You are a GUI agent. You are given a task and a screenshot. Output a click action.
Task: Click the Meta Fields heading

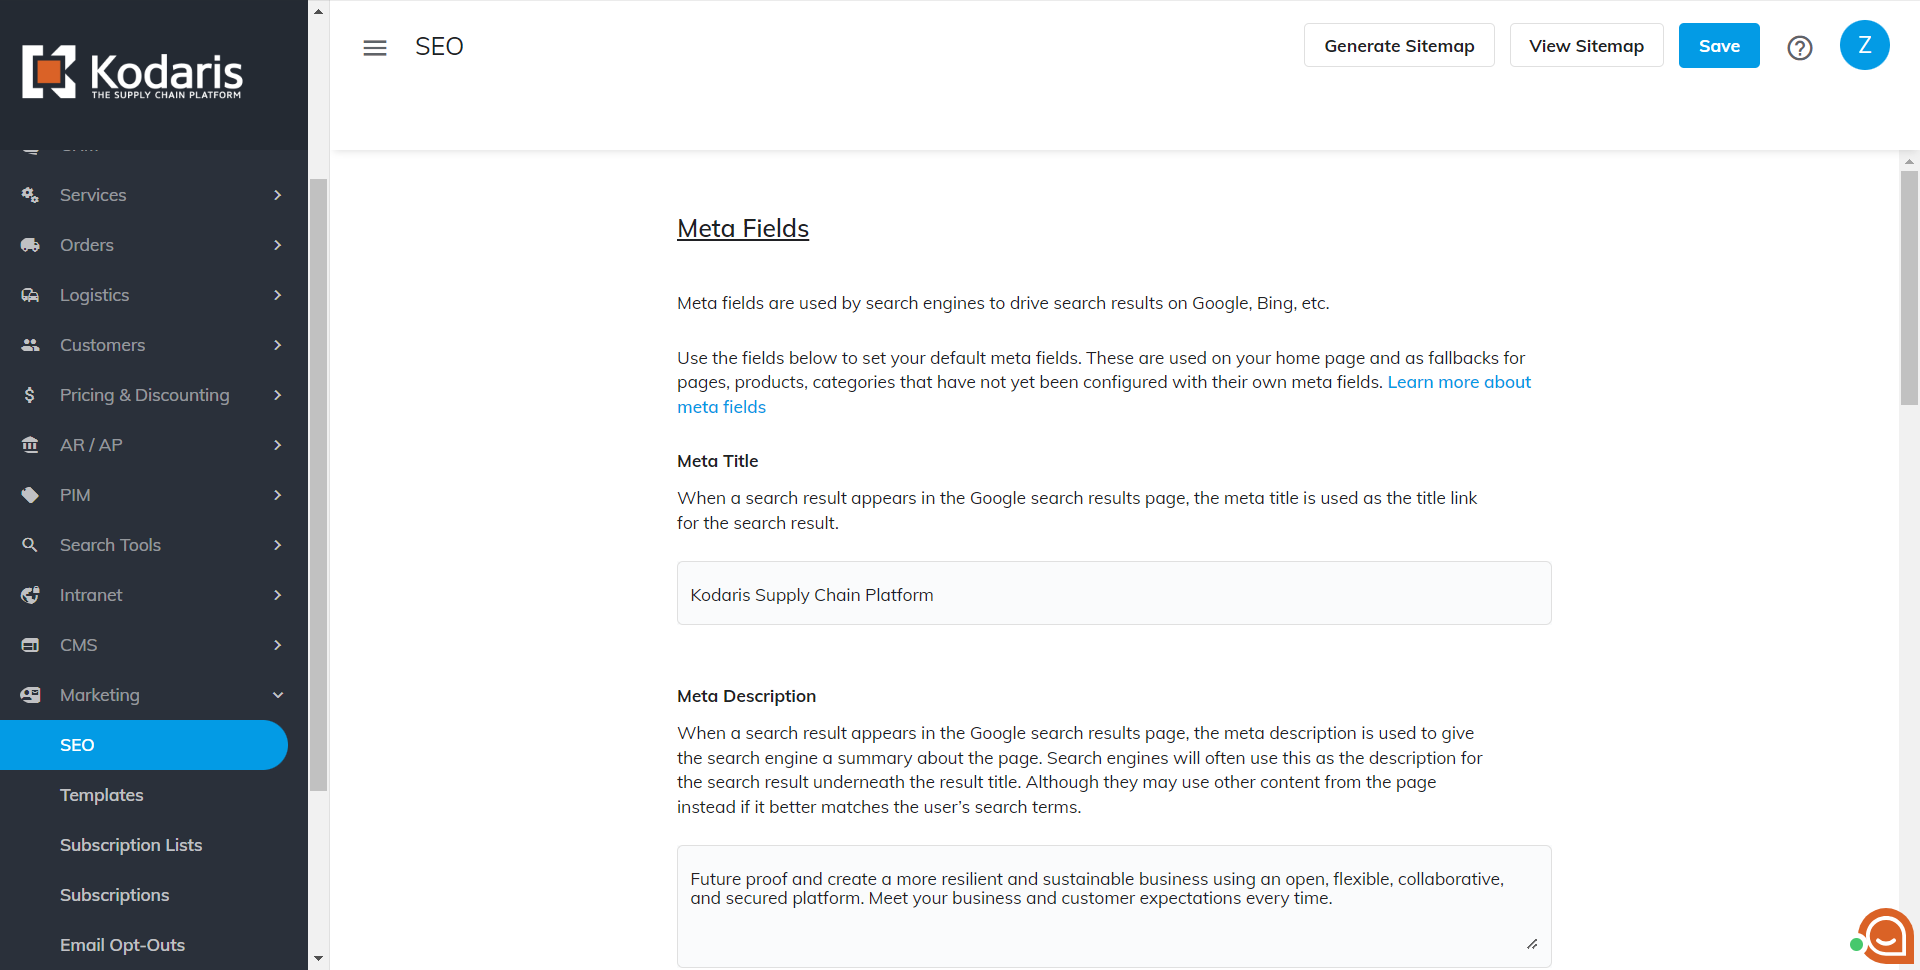[x=743, y=229]
